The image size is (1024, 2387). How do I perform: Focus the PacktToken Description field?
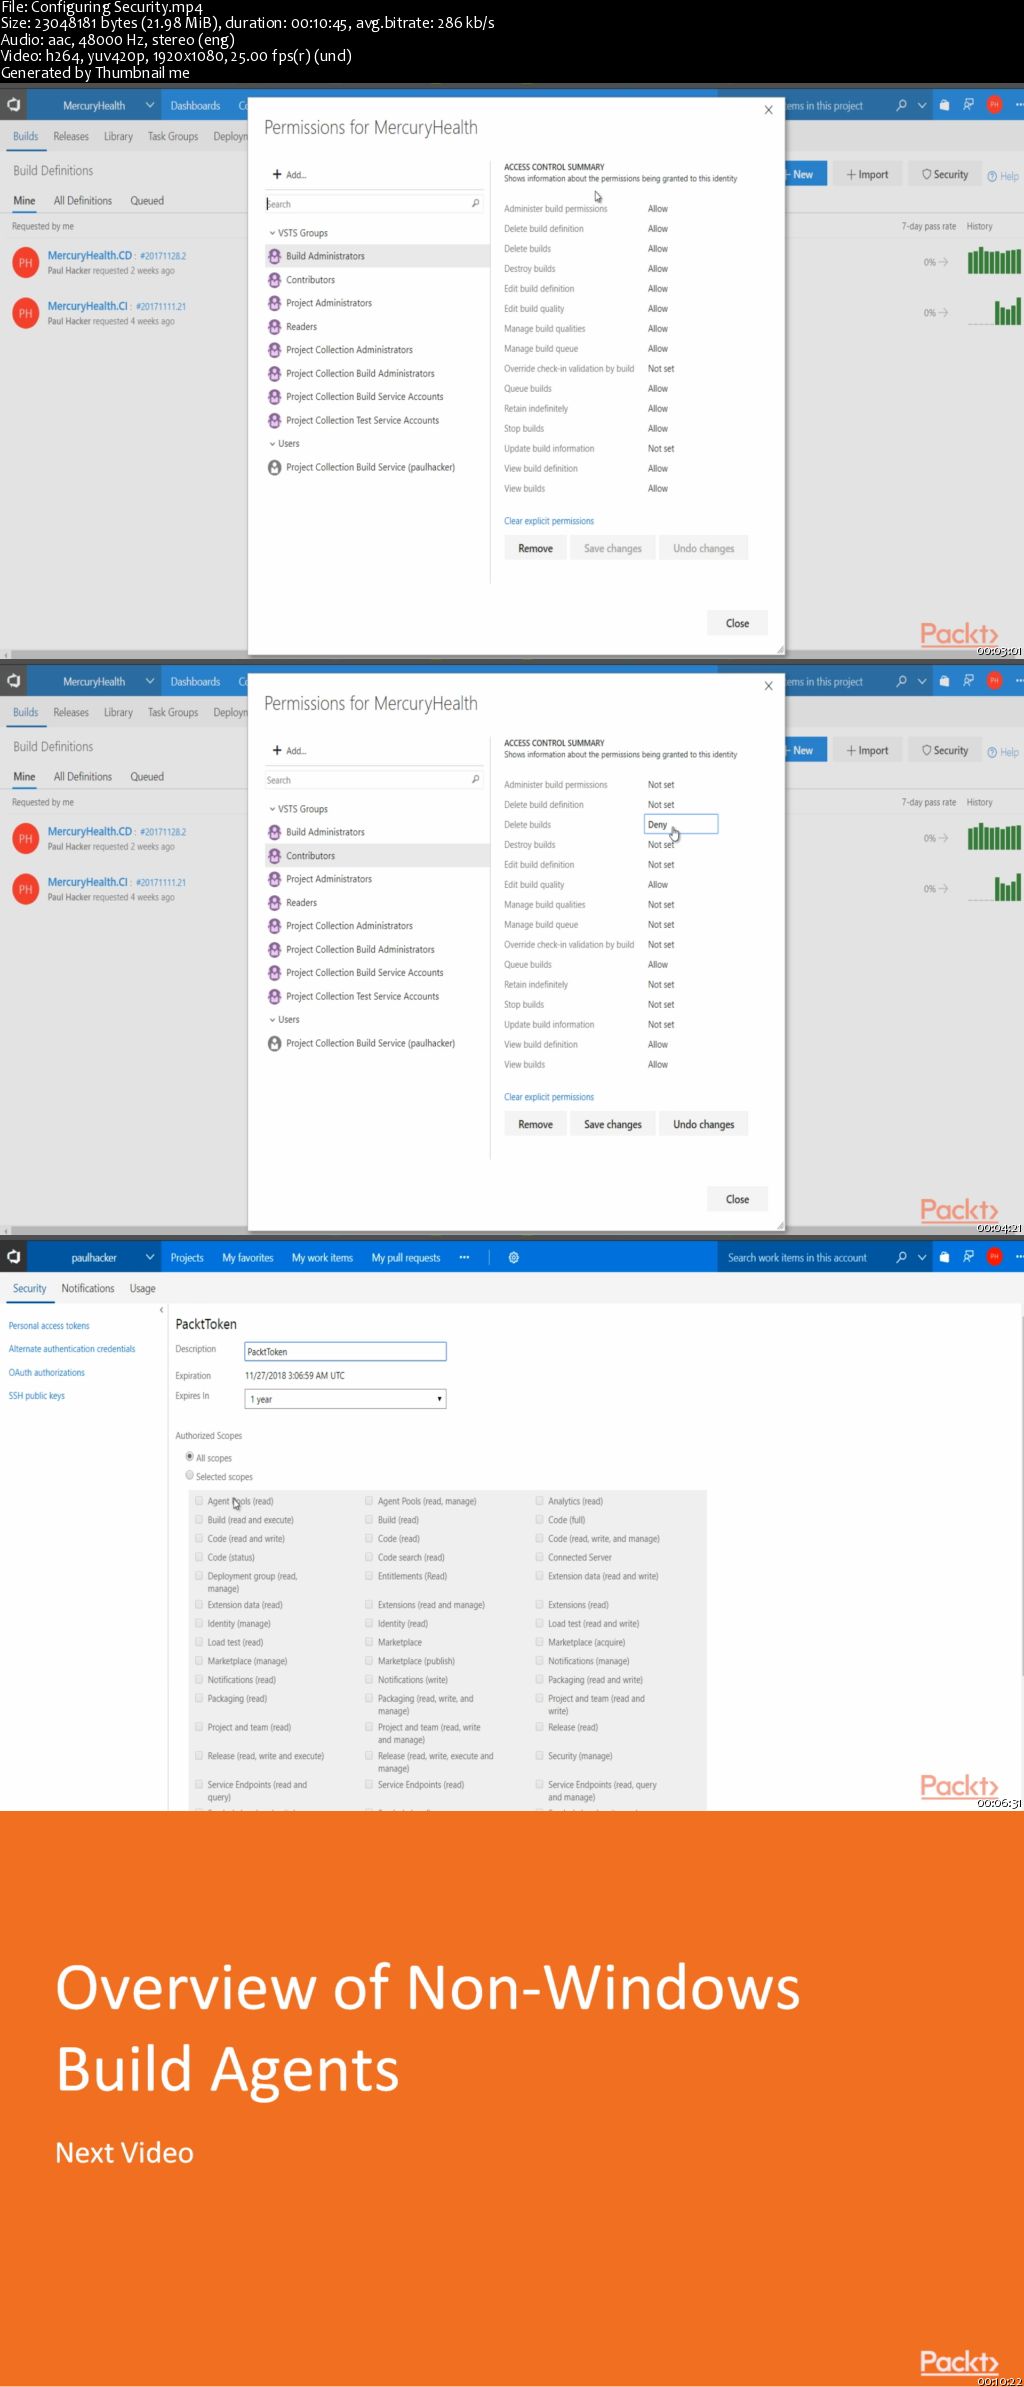pos(345,1351)
